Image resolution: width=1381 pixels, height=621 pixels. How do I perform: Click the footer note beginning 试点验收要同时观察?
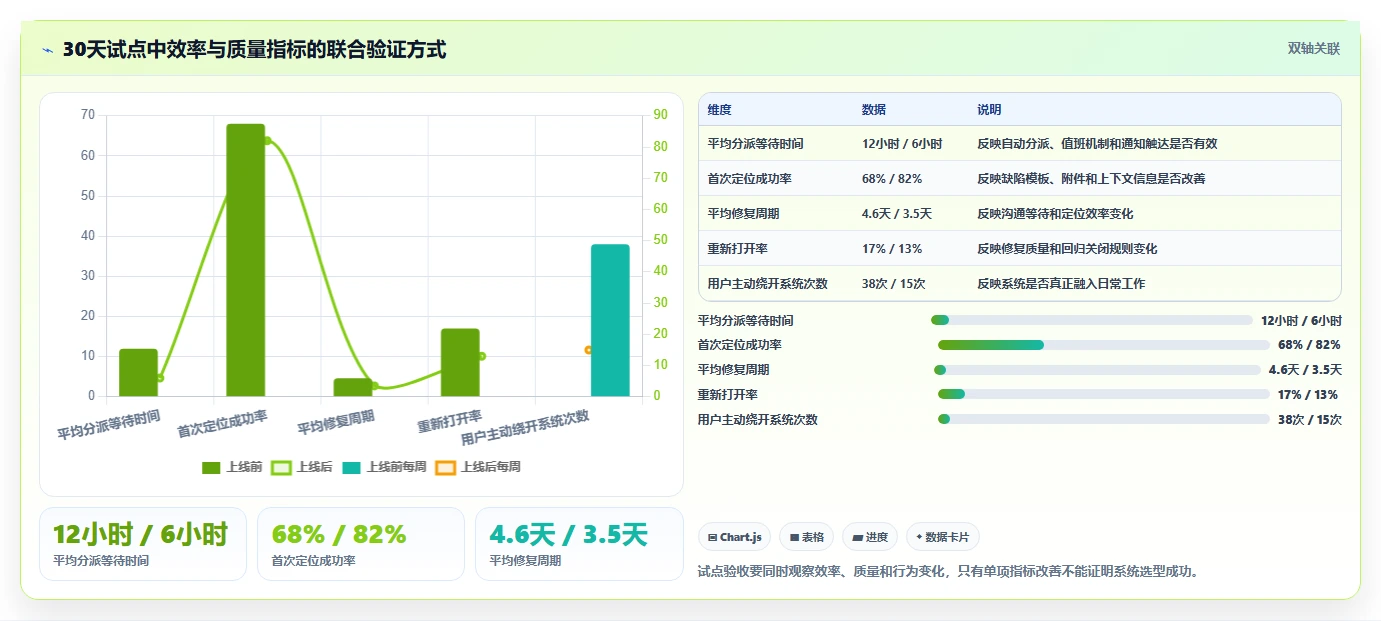pos(948,571)
